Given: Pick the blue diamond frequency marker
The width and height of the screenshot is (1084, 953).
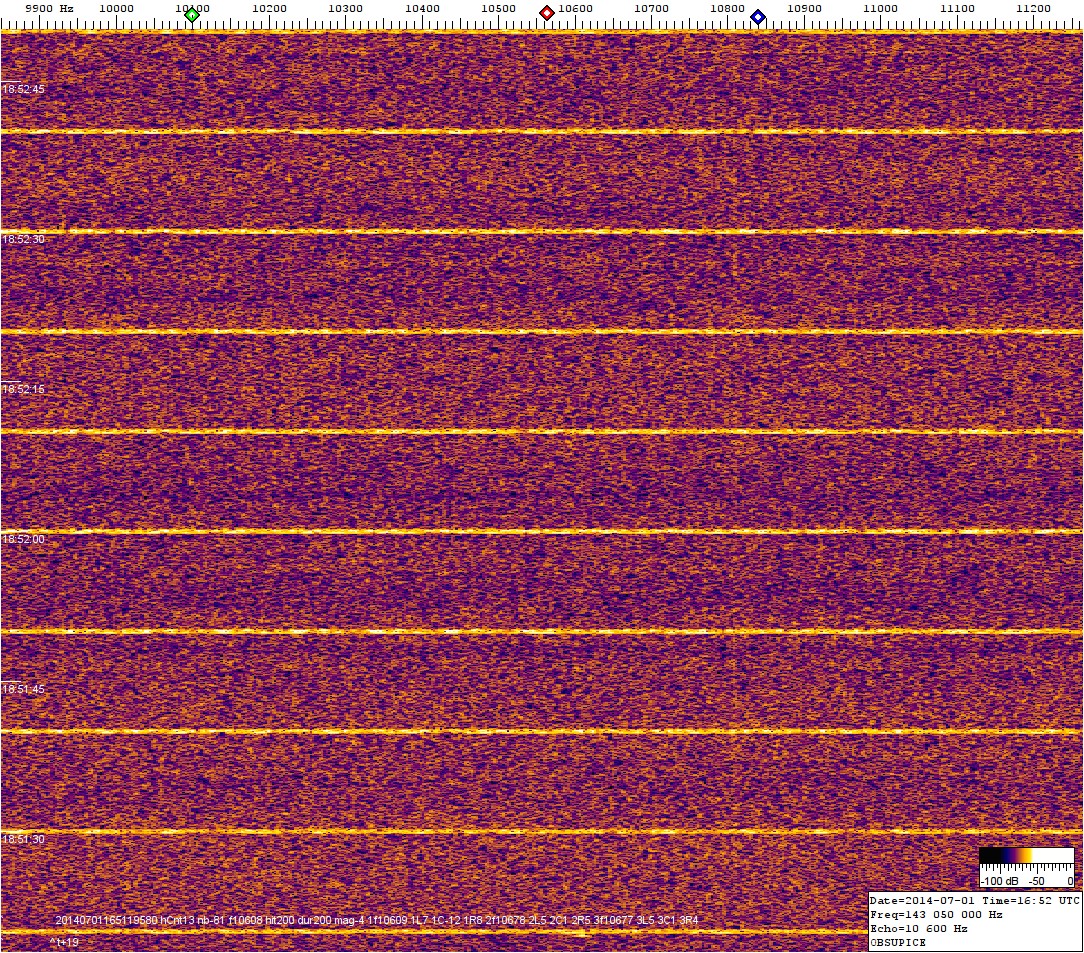Looking at the screenshot, I should (x=758, y=16).
